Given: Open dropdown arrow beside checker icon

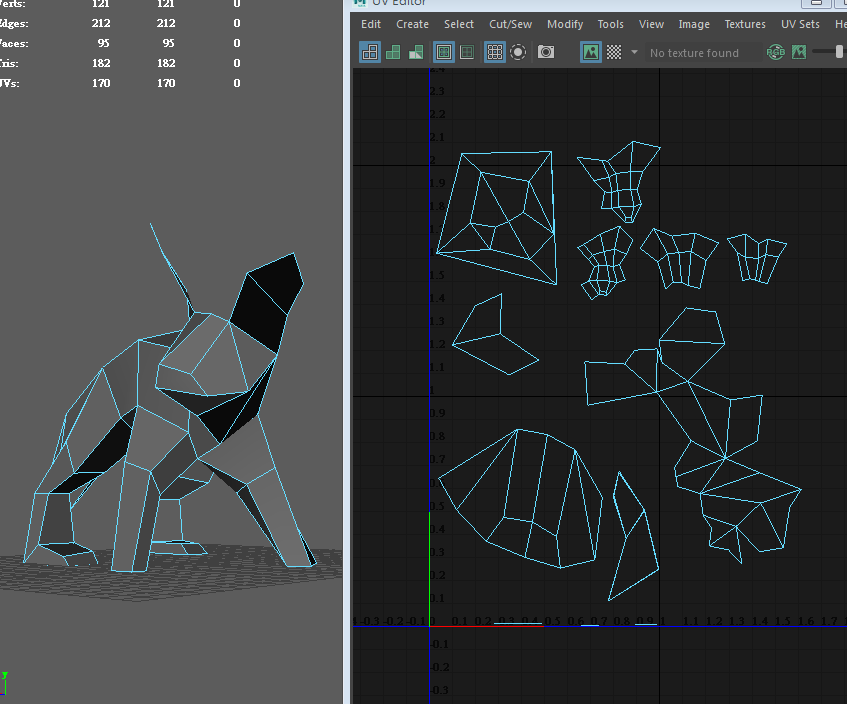Looking at the screenshot, I should pos(634,52).
